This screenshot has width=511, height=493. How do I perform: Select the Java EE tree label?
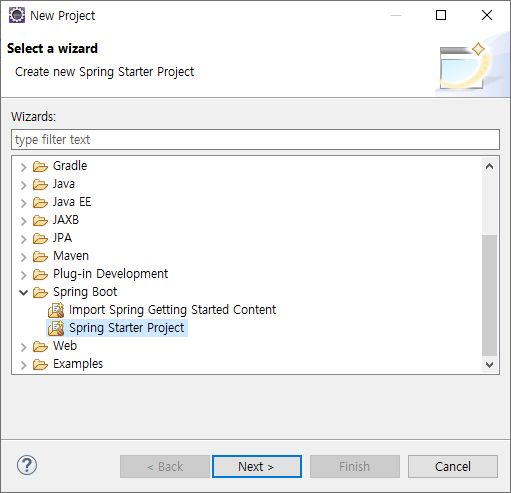72,202
